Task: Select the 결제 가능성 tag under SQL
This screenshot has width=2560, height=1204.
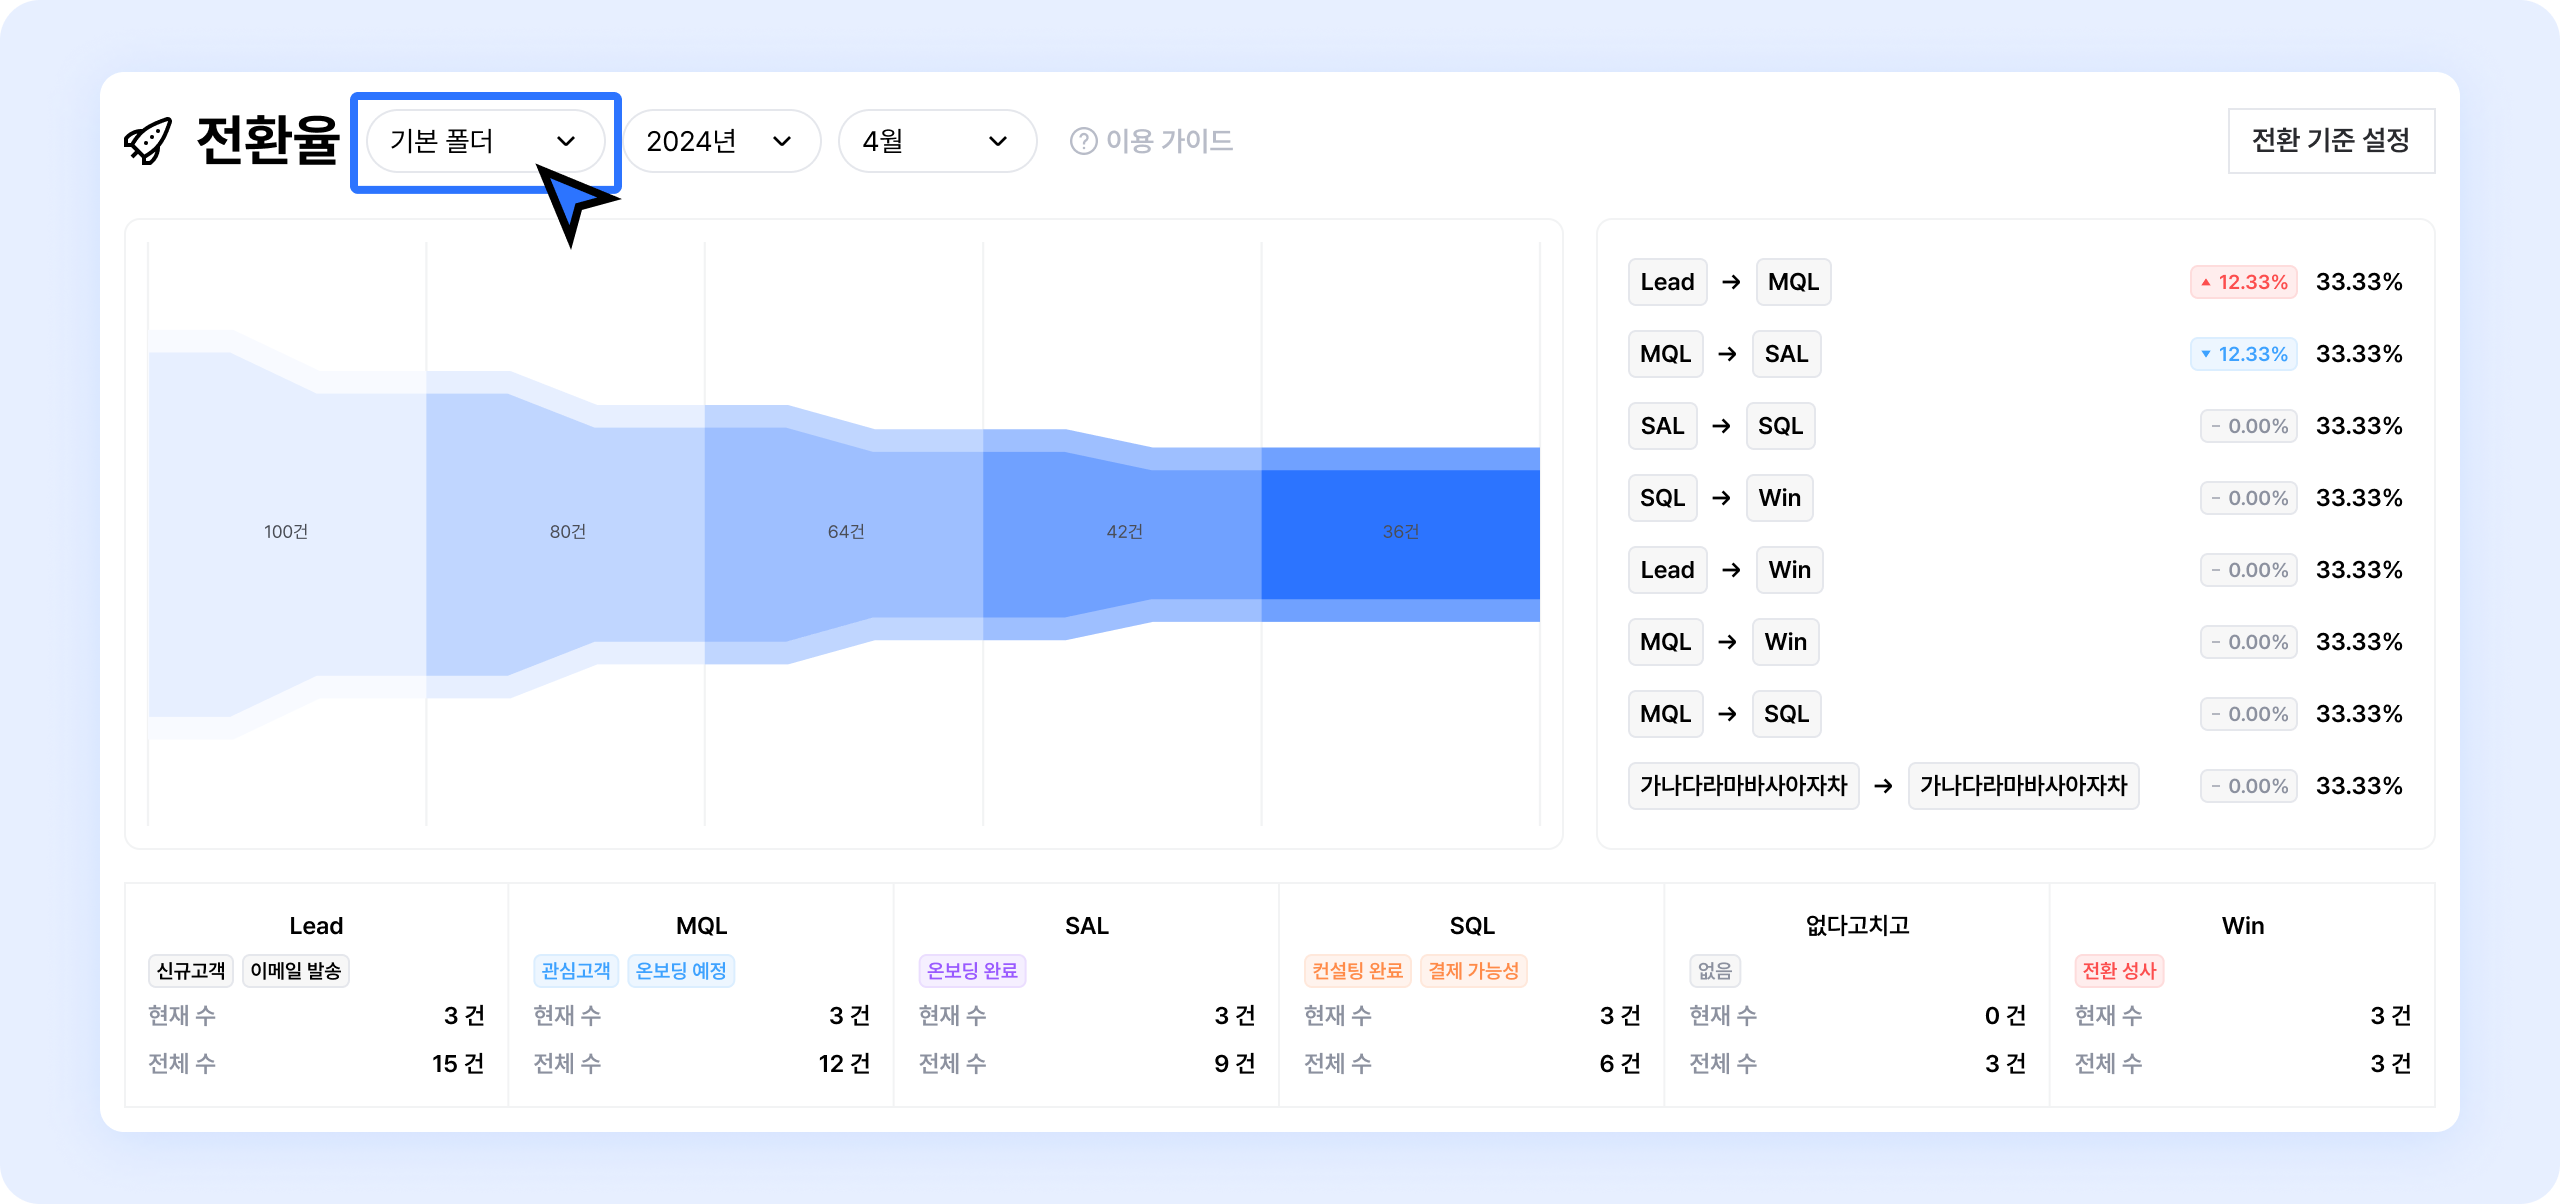Action: 1473,971
